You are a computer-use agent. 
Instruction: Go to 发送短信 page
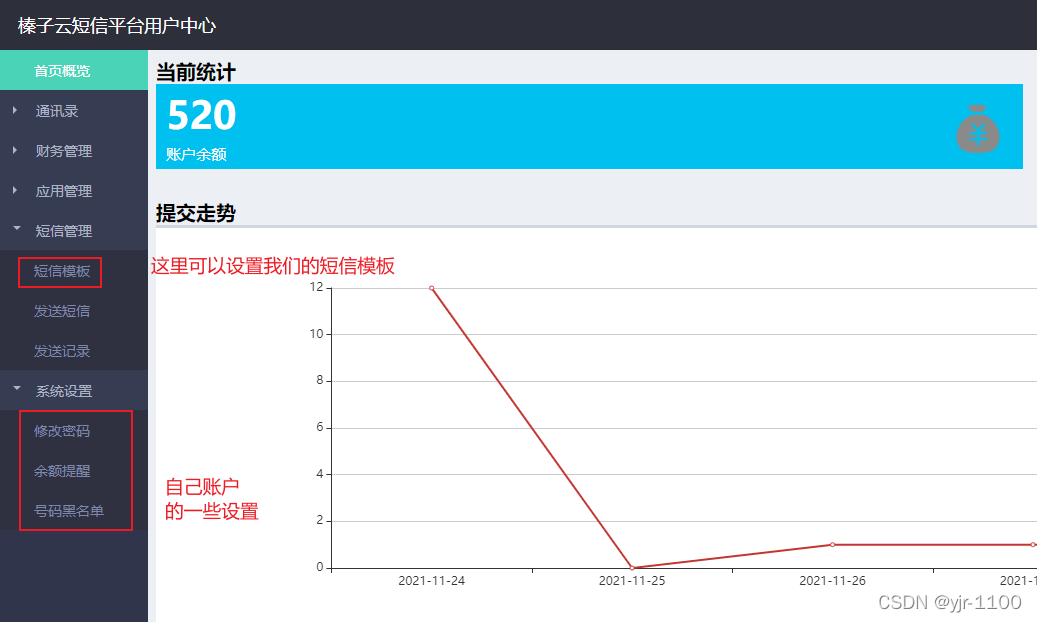point(62,311)
